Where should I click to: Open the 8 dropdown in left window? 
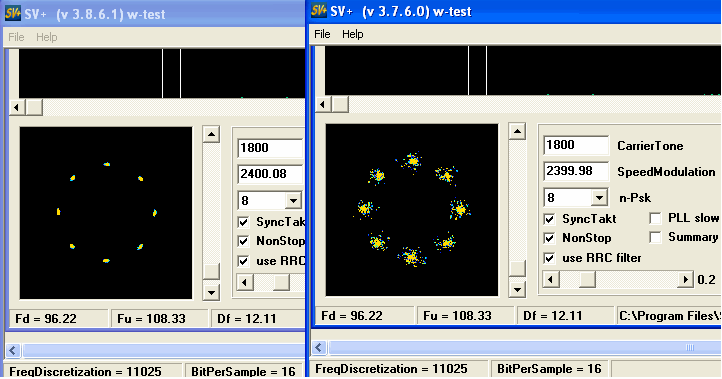(x=293, y=200)
